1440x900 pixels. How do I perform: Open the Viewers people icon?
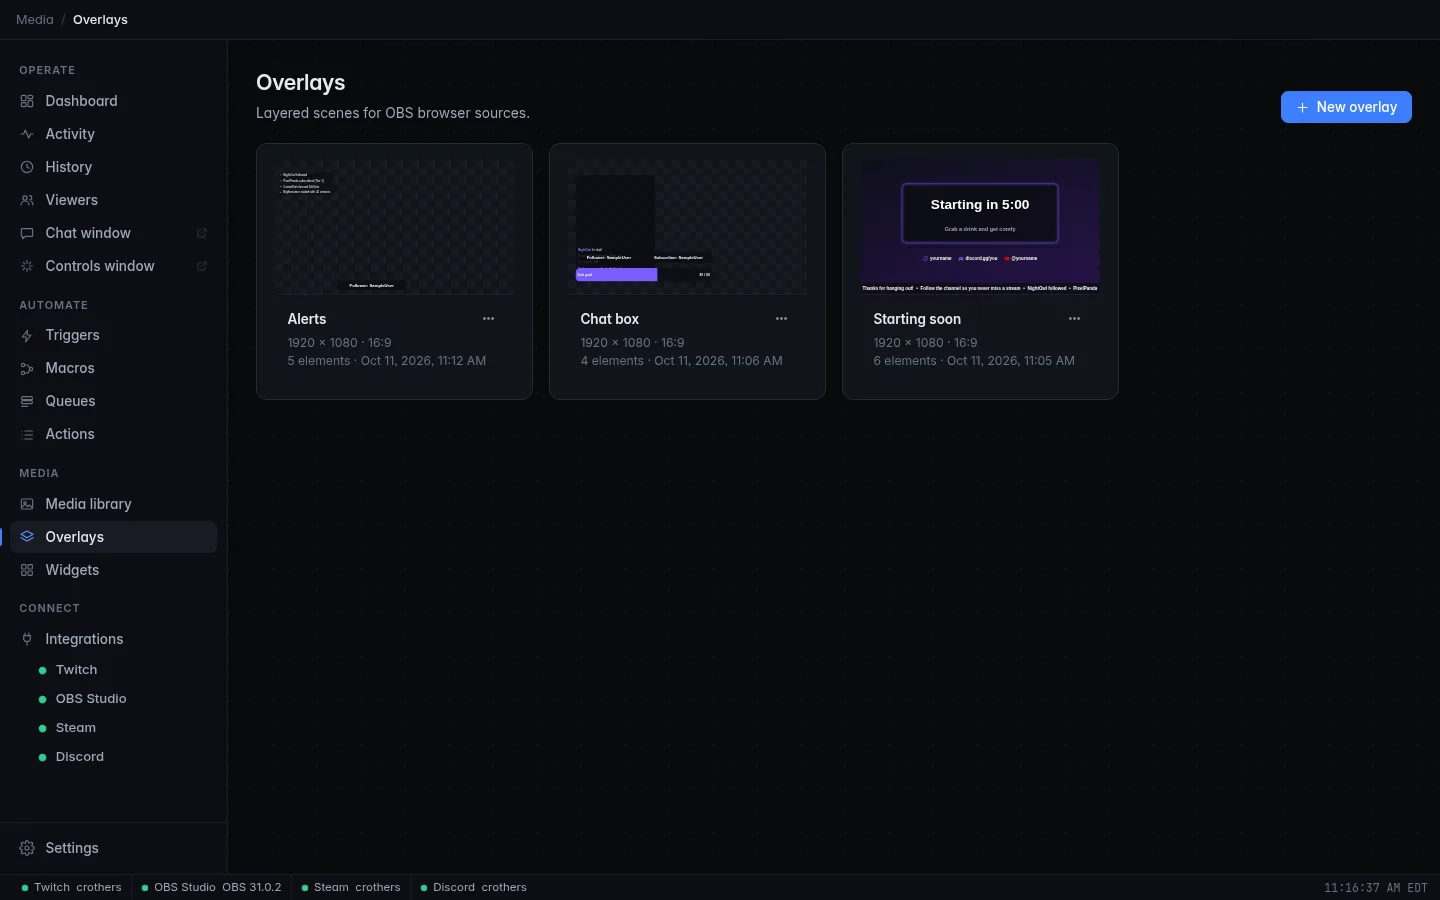pos(27,200)
